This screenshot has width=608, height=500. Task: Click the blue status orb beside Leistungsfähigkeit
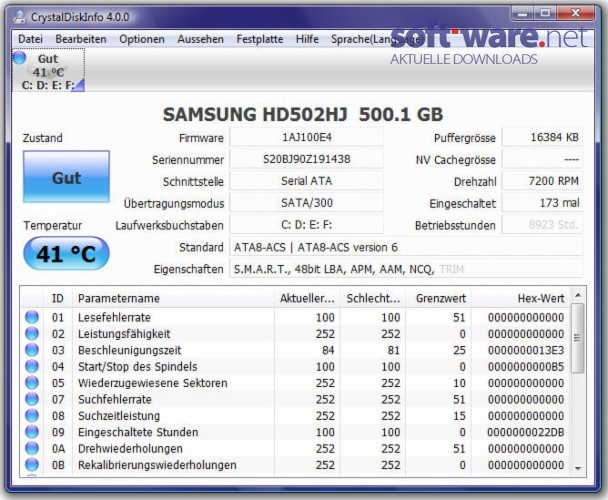pos(32,333)
